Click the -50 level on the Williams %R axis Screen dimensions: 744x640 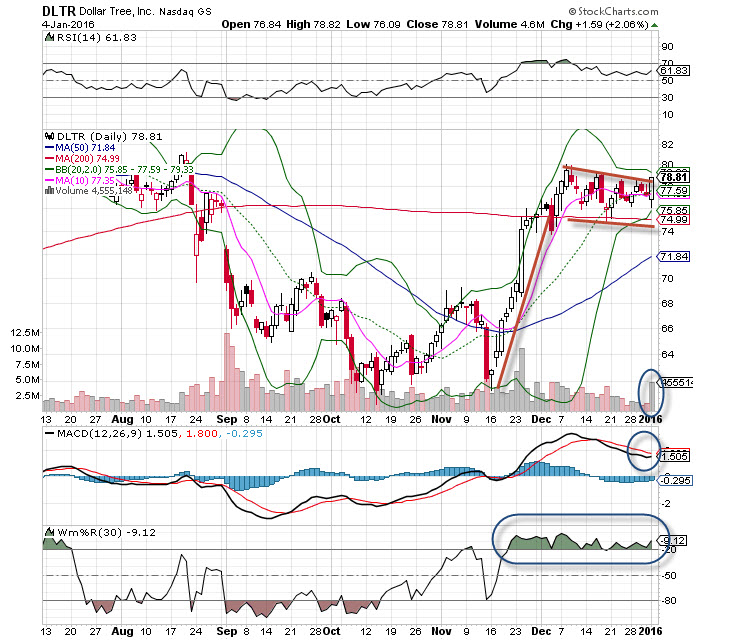point(669,575)
